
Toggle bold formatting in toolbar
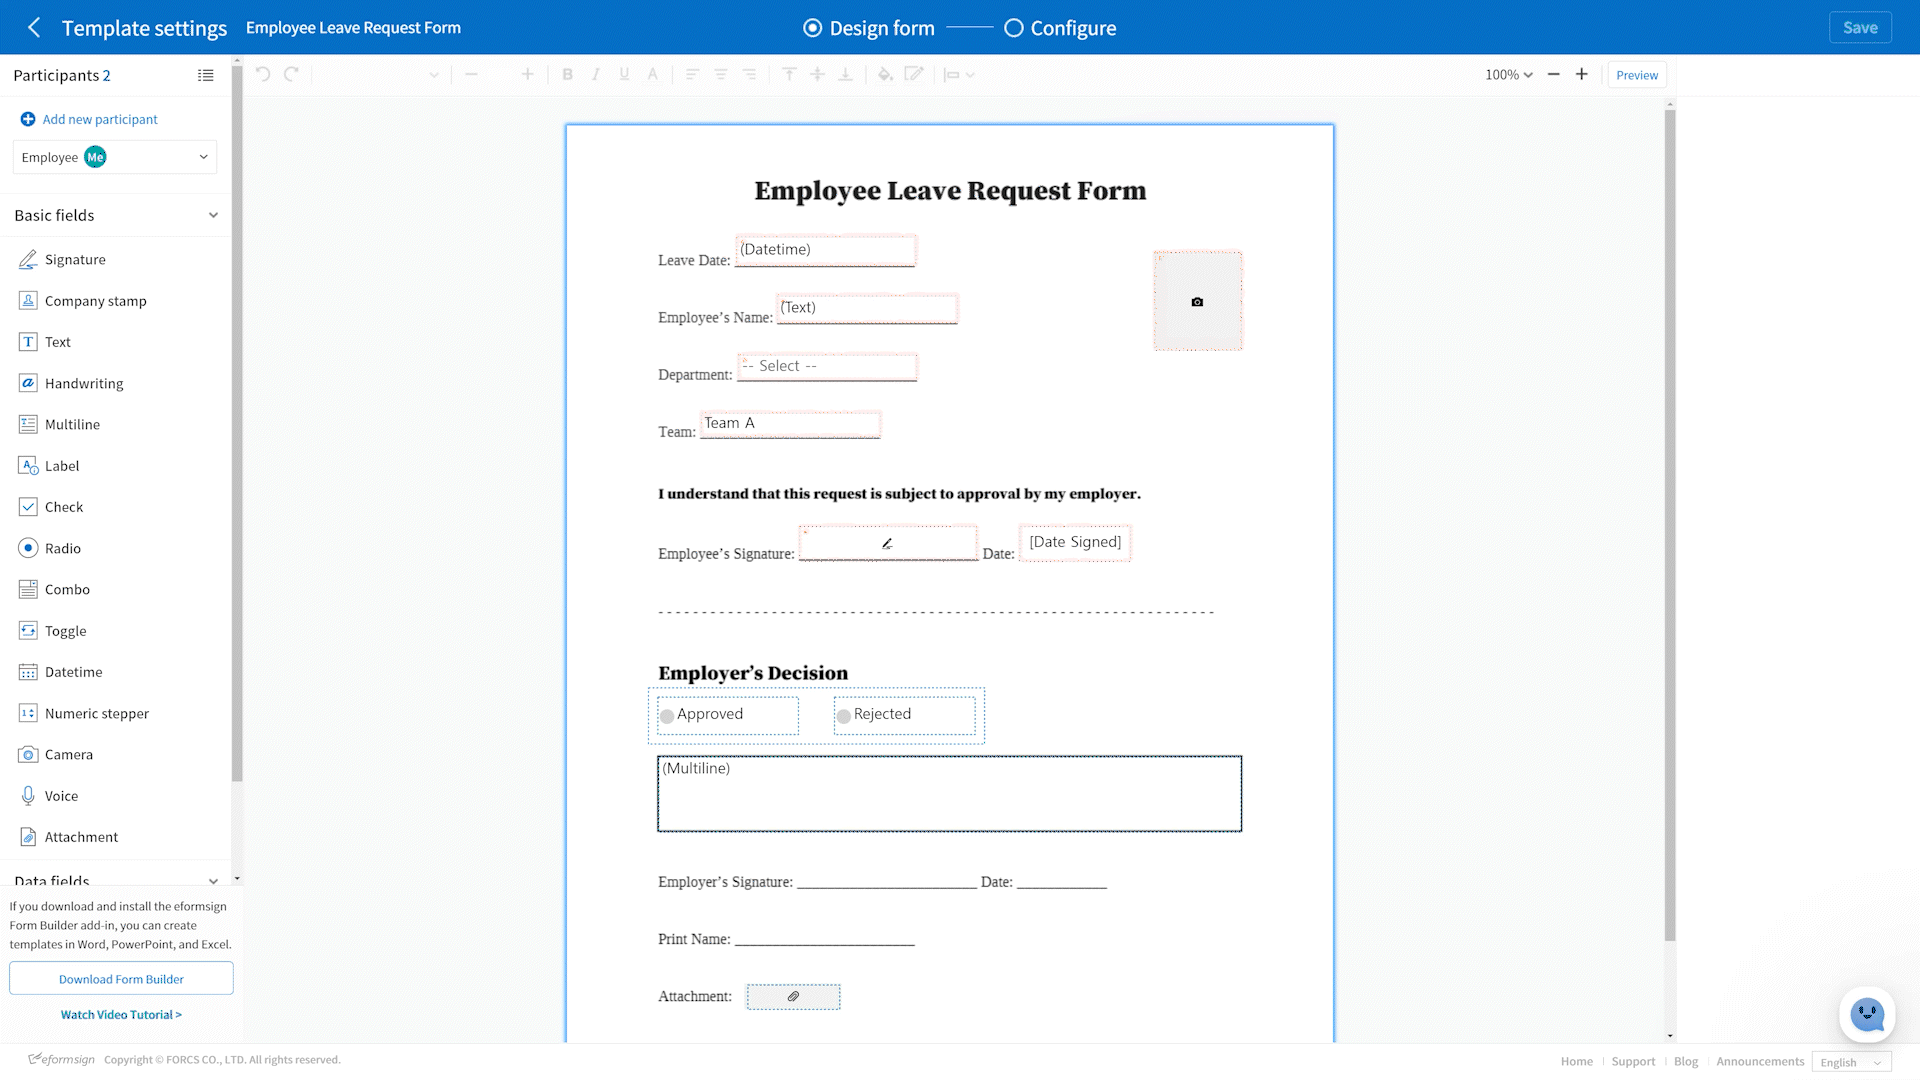point(567,74)
